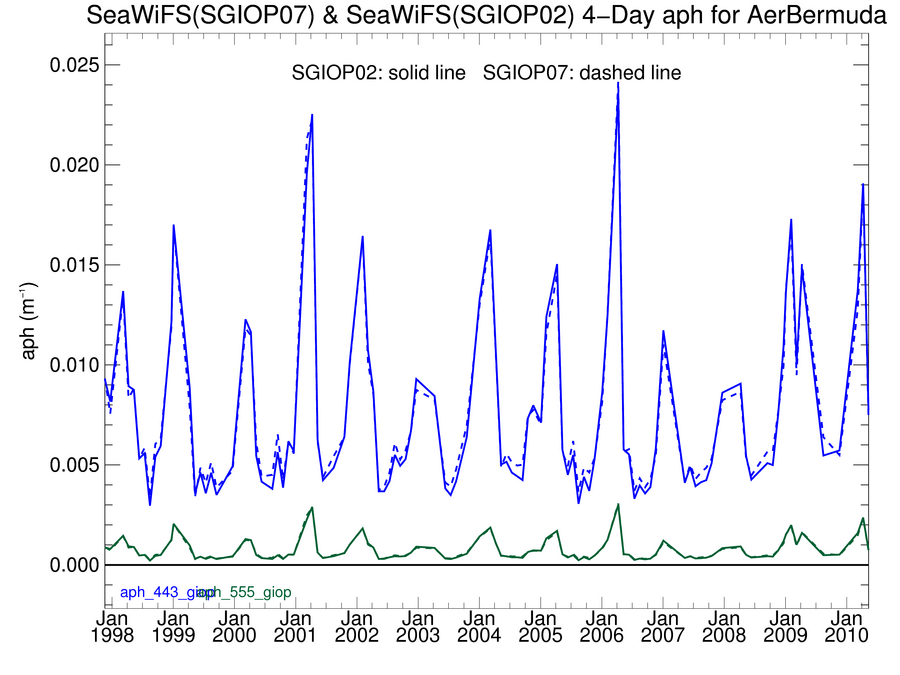This screenshot has width=900, height=675.
Task: Select the 'SGIOP07: dashed line' legend text
Action: (x=581, y=73)
